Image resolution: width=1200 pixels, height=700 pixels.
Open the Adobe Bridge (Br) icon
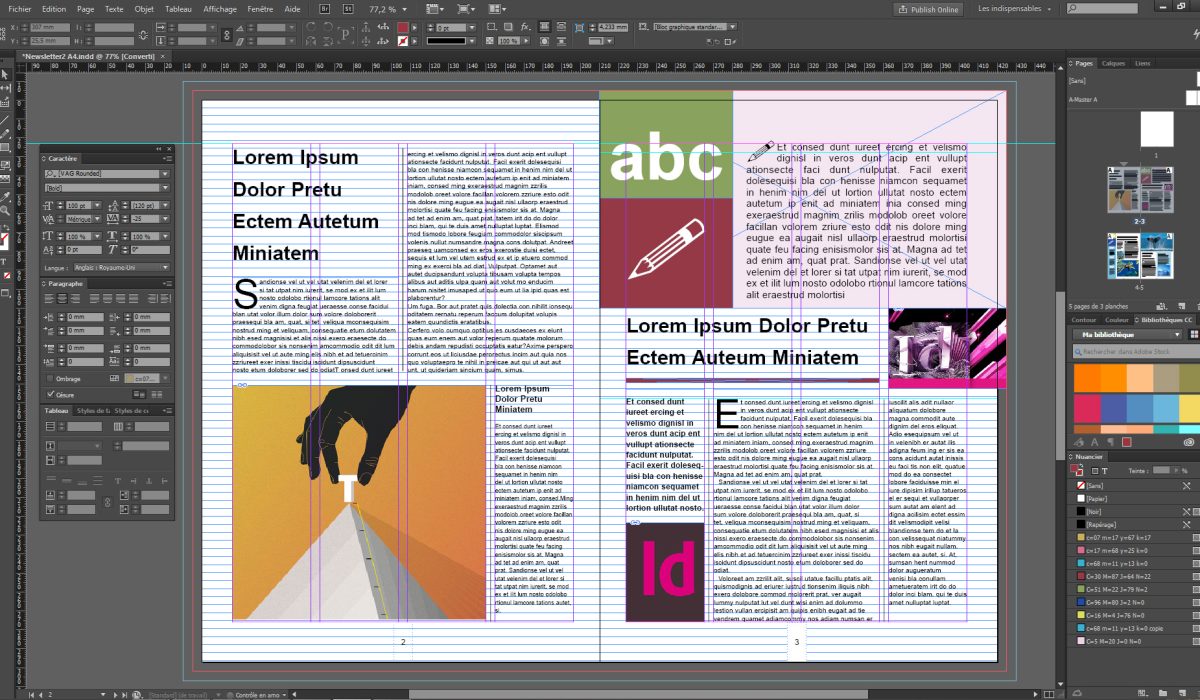pyautogui.click(x=327, y=8)
